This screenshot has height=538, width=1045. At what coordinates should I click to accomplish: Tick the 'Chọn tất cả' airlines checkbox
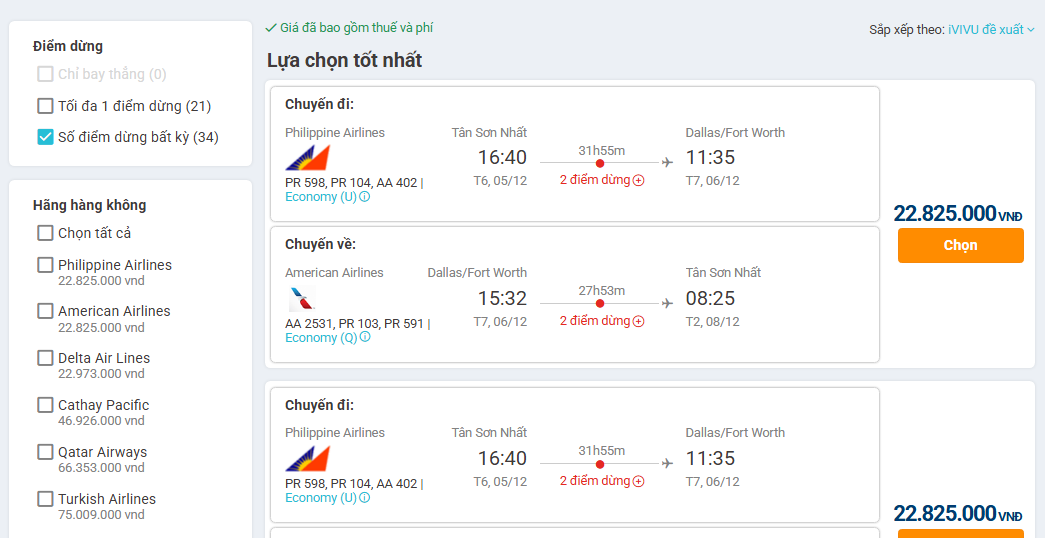[x=45, y=233]
